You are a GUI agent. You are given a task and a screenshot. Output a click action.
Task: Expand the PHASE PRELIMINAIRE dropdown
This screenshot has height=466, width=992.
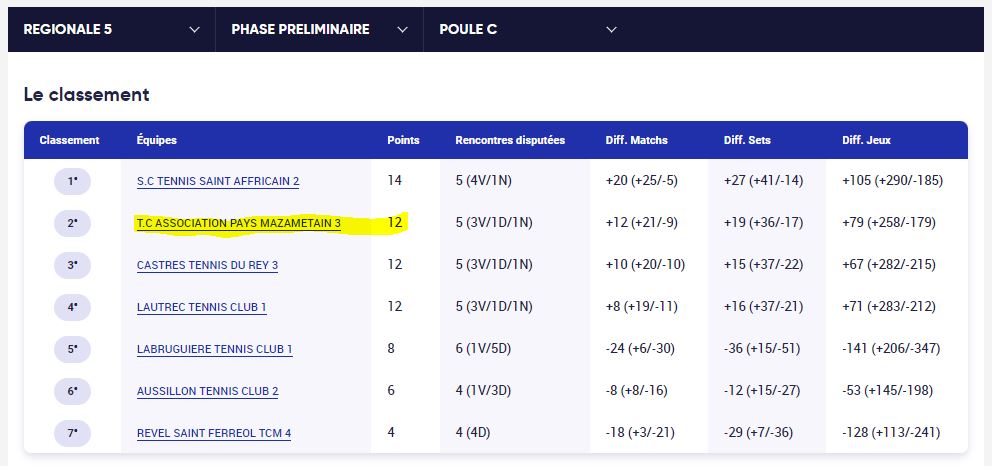point(319,30)
